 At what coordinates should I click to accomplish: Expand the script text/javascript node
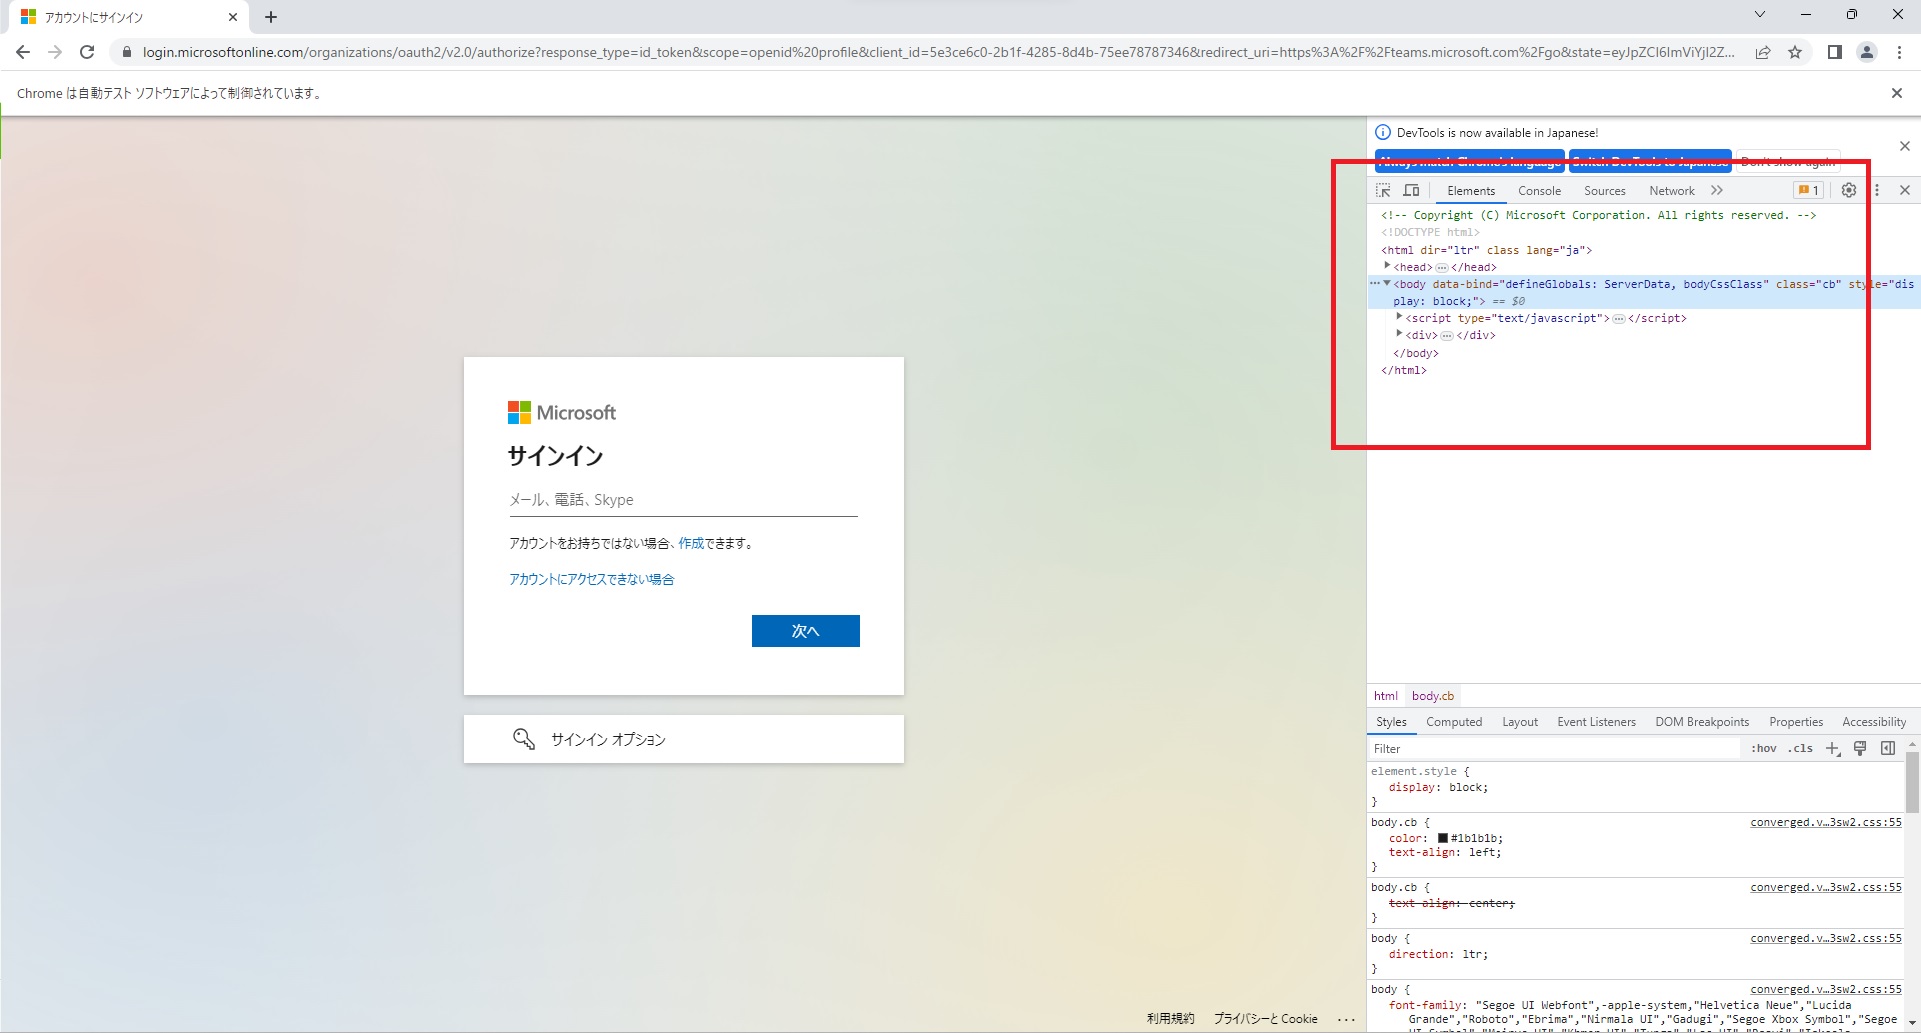(x=1399, y=317)
